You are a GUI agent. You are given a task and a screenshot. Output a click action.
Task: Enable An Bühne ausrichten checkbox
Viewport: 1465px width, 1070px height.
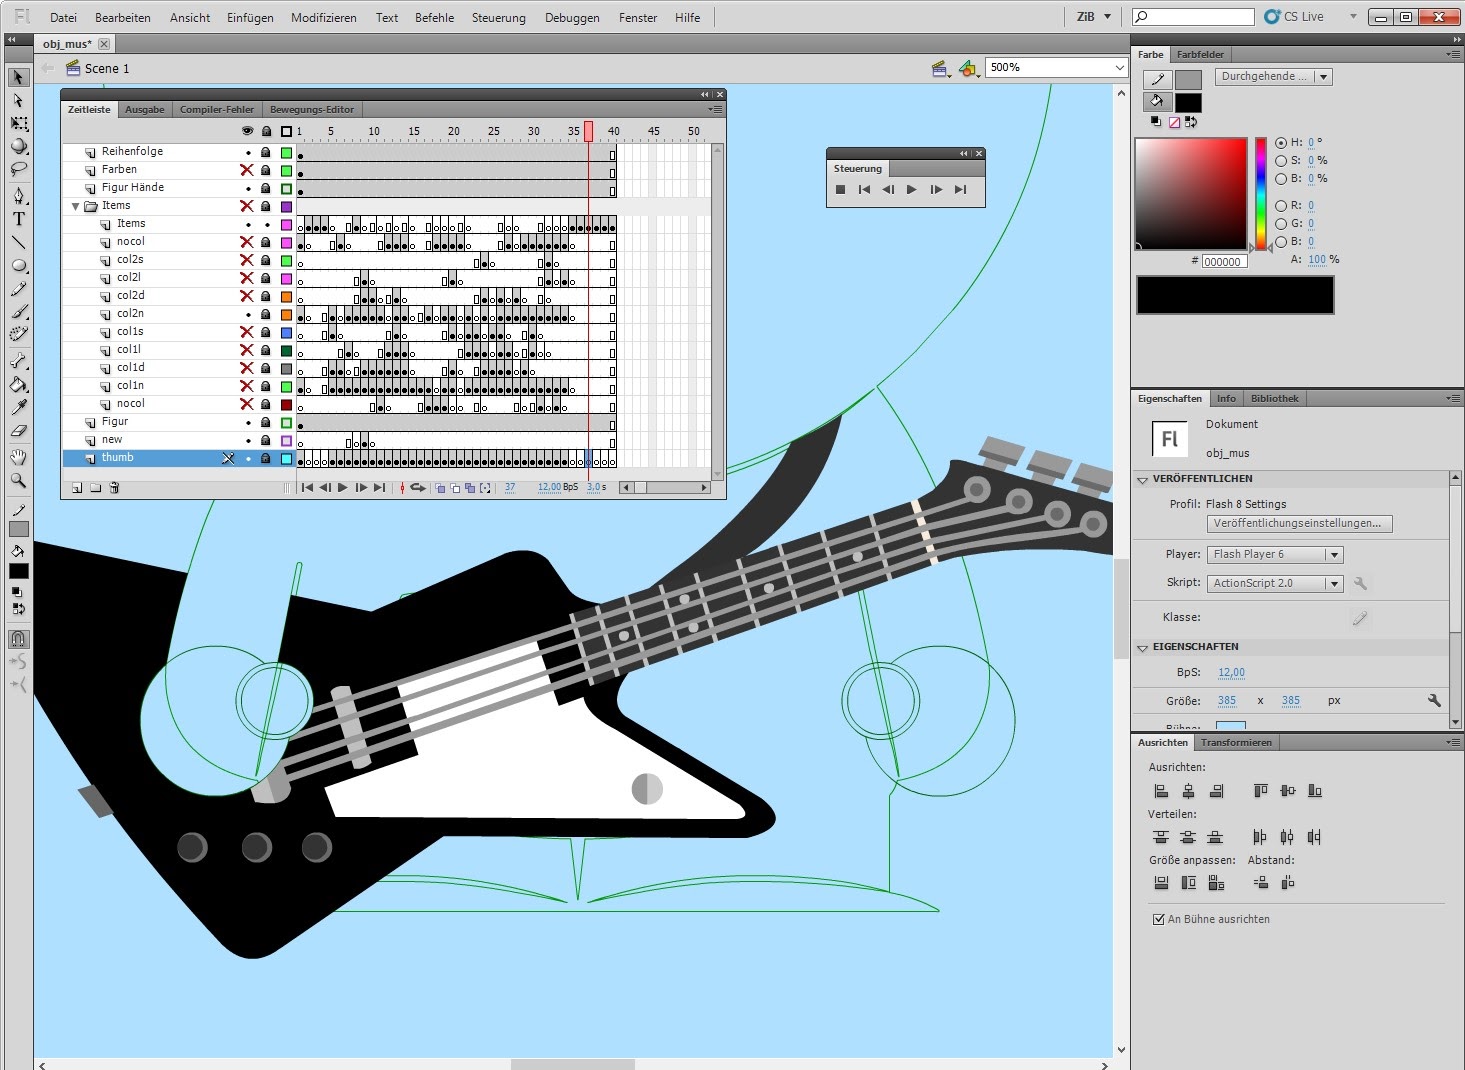point(1159,919)
